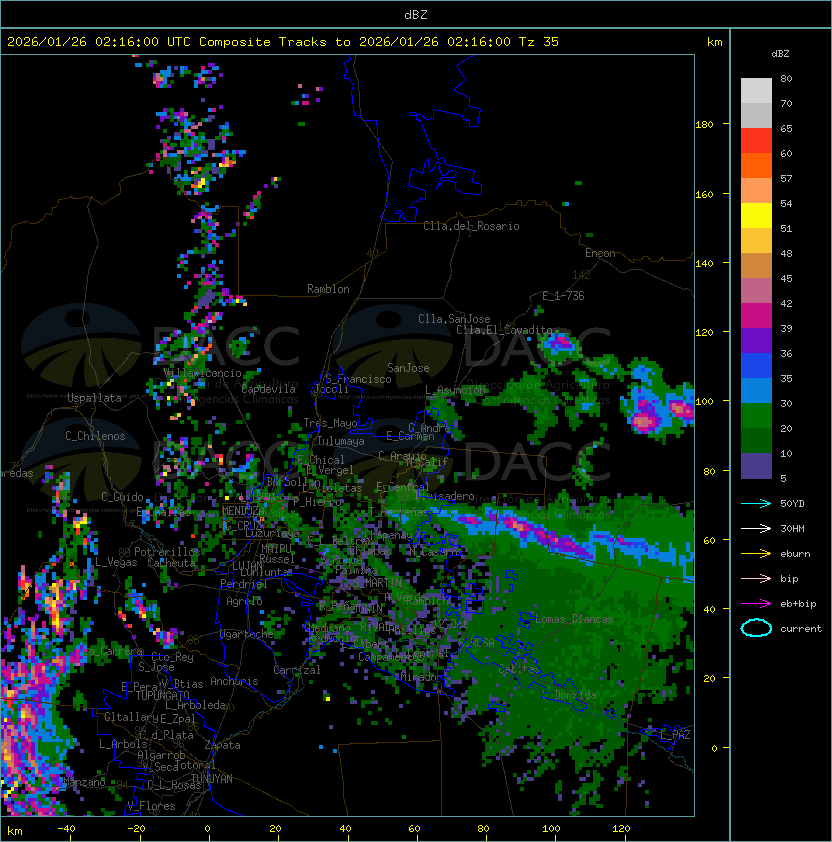Pick the magenta 39-42 dBZ swatch

[x=756, y=316]
